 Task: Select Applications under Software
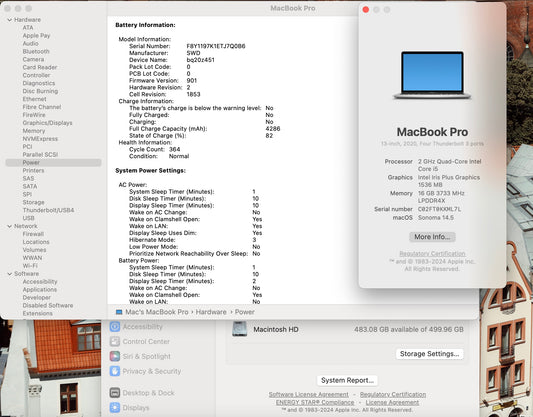coord(40,290)
